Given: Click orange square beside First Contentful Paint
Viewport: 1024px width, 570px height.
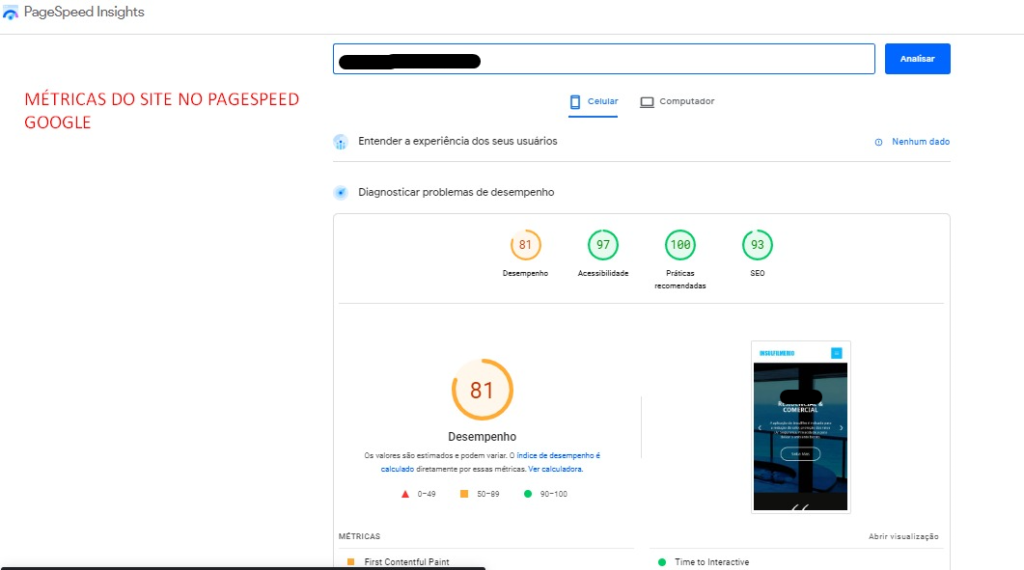Looking at the screenshot, I should coord(351,562).
